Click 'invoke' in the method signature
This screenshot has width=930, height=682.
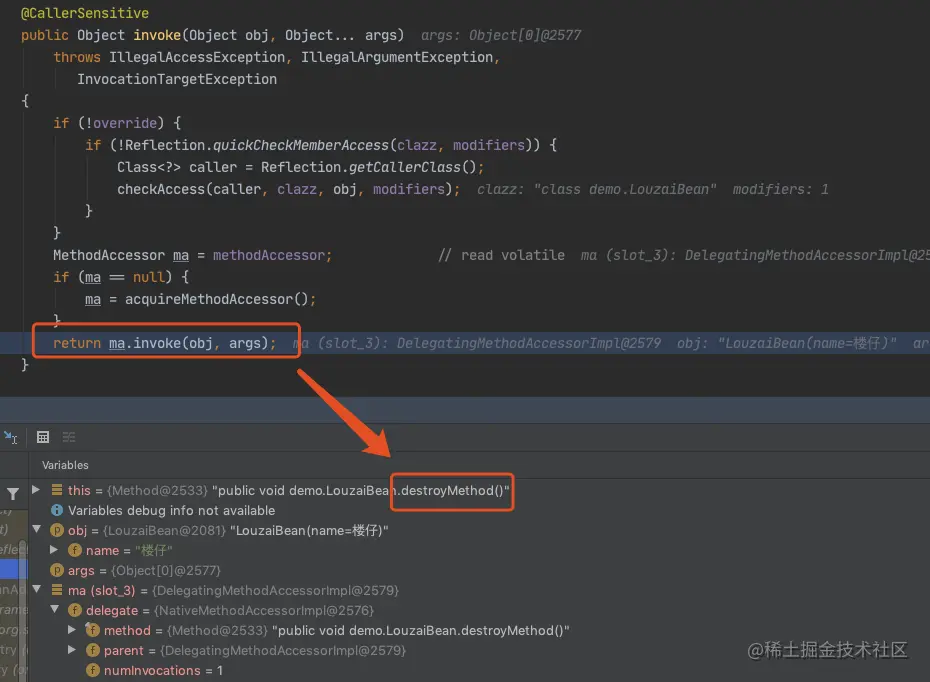(157, 35)
